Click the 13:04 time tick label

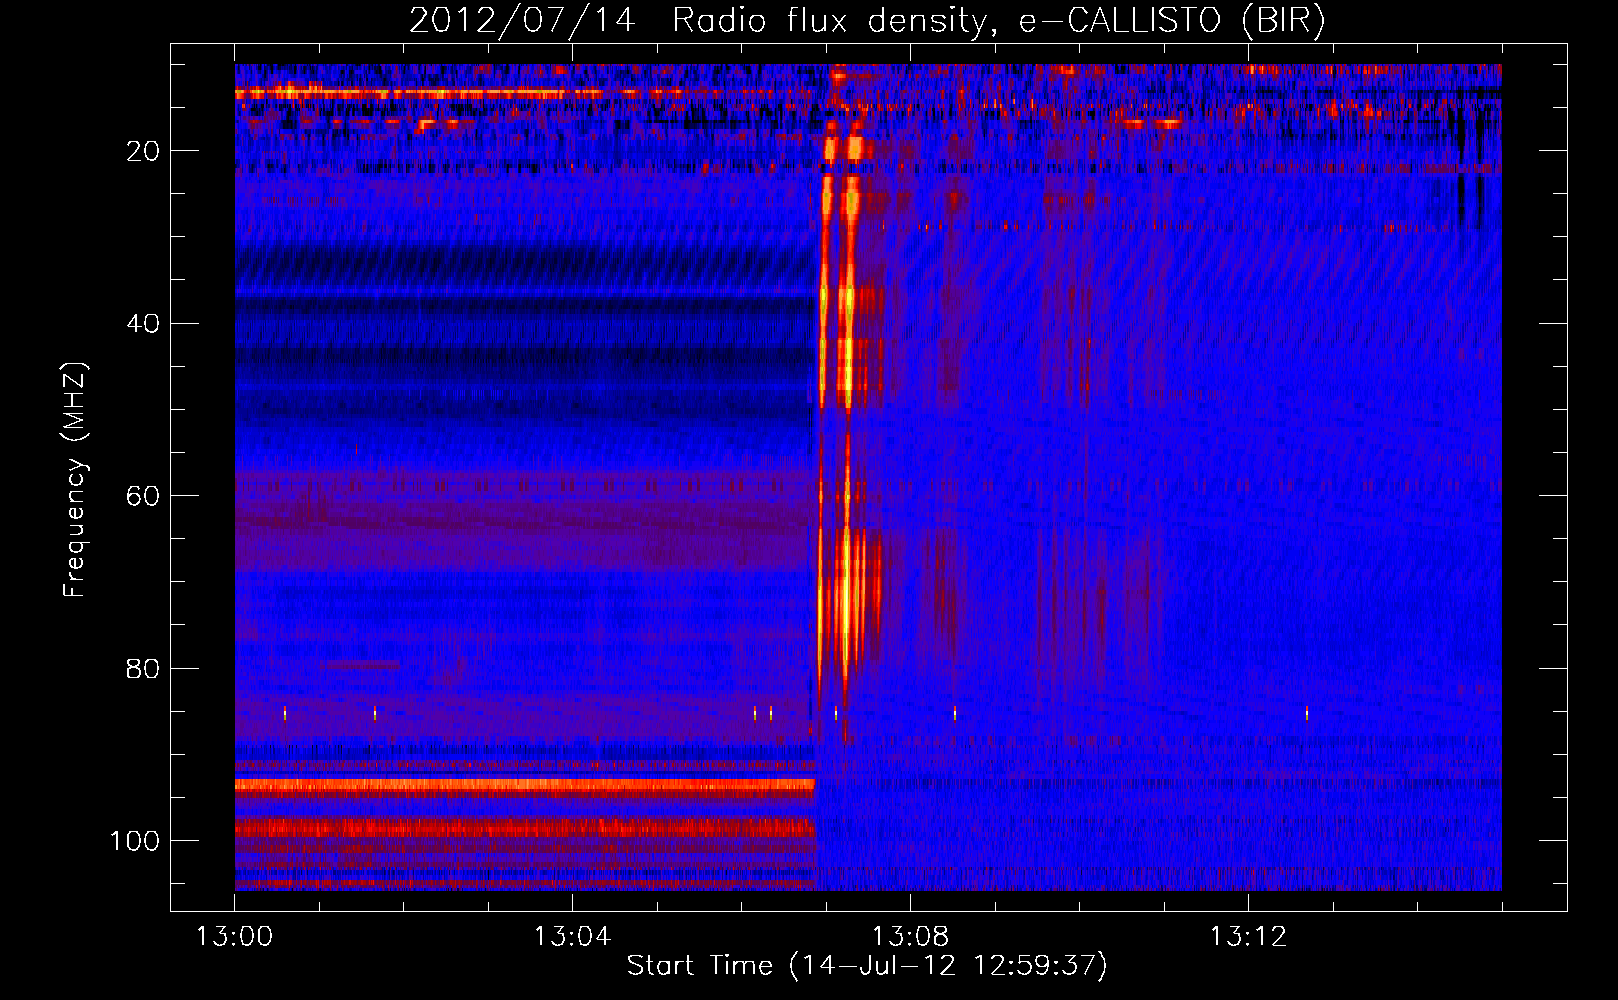(572, 937)
